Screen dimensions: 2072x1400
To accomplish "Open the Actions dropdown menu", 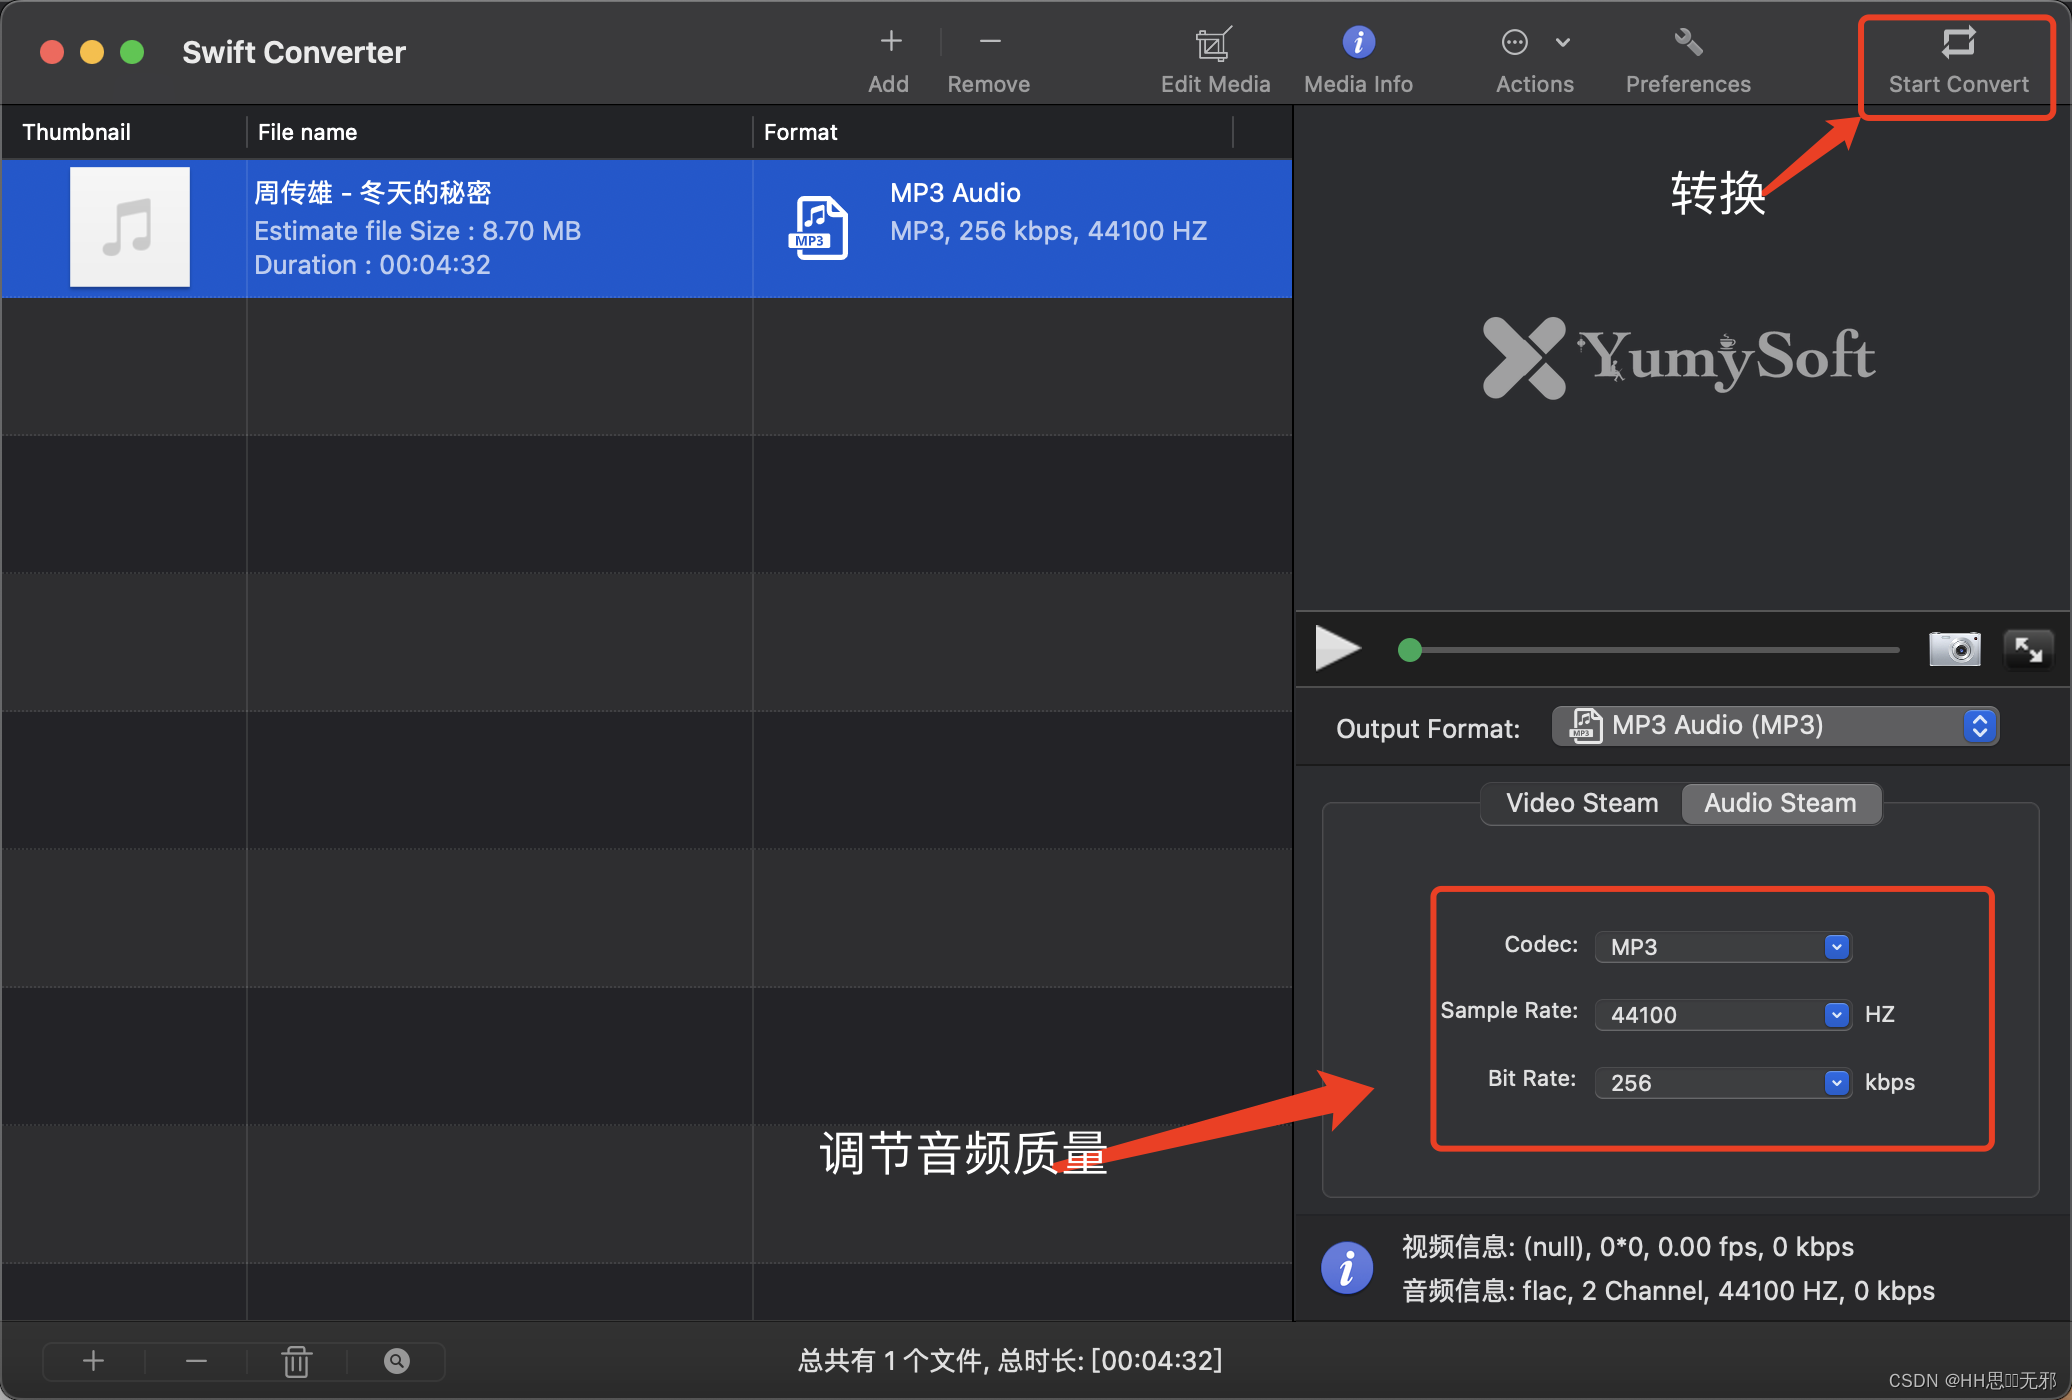I will tap(1534, 43).
